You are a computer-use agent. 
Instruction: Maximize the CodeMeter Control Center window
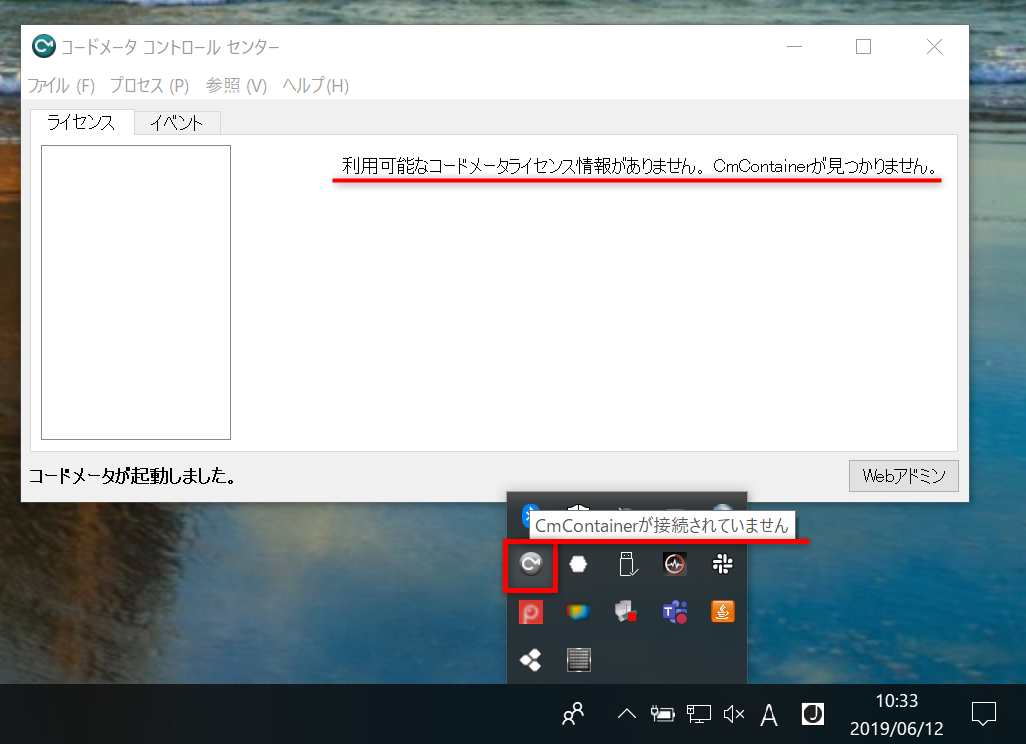click(x=864, y=46)
